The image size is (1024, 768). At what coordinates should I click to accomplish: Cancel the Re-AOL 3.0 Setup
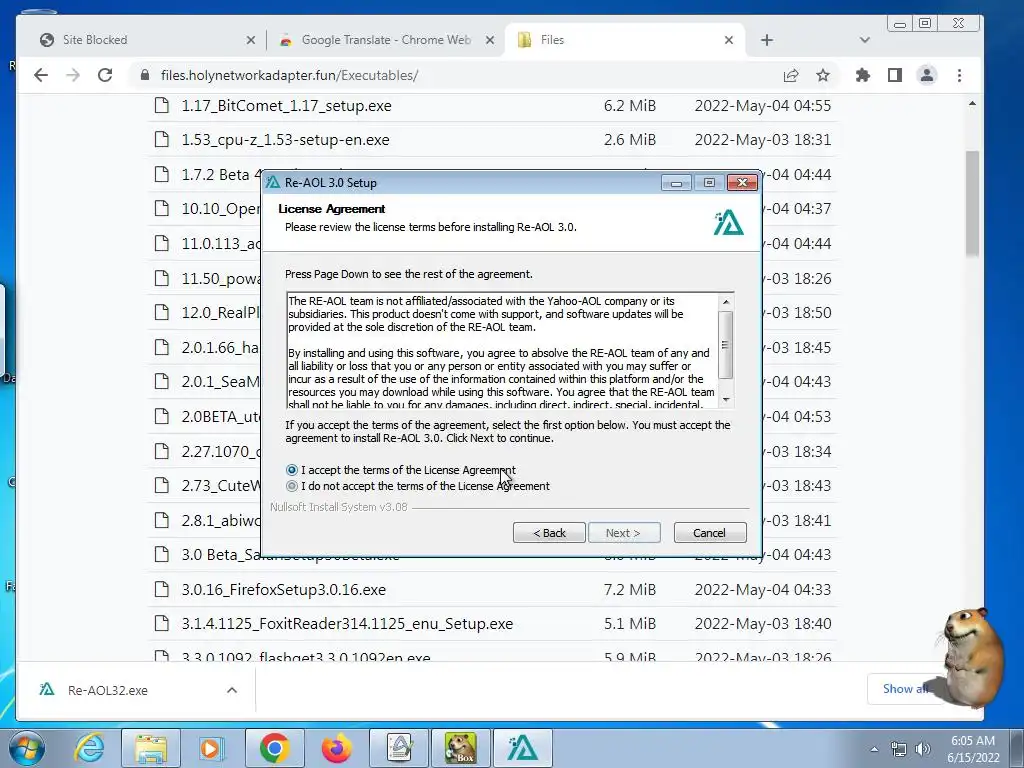click(x=709, y=533)
